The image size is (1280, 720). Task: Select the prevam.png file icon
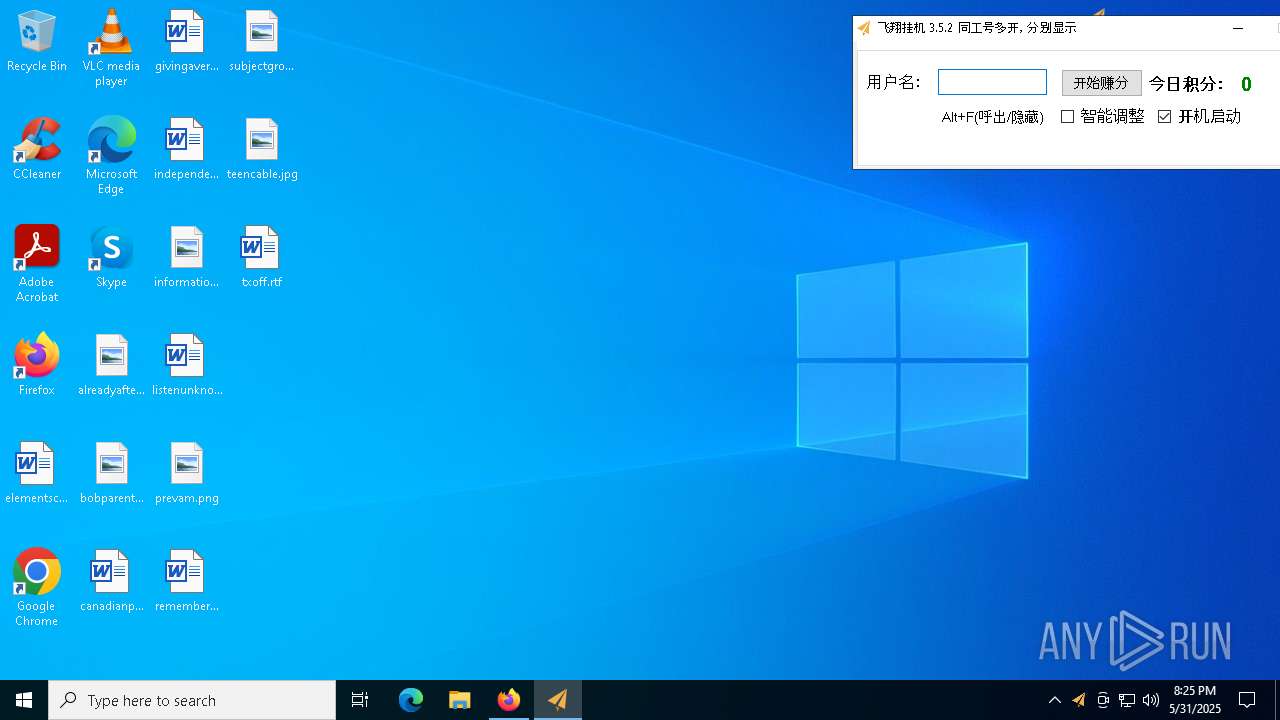[186, 473]
